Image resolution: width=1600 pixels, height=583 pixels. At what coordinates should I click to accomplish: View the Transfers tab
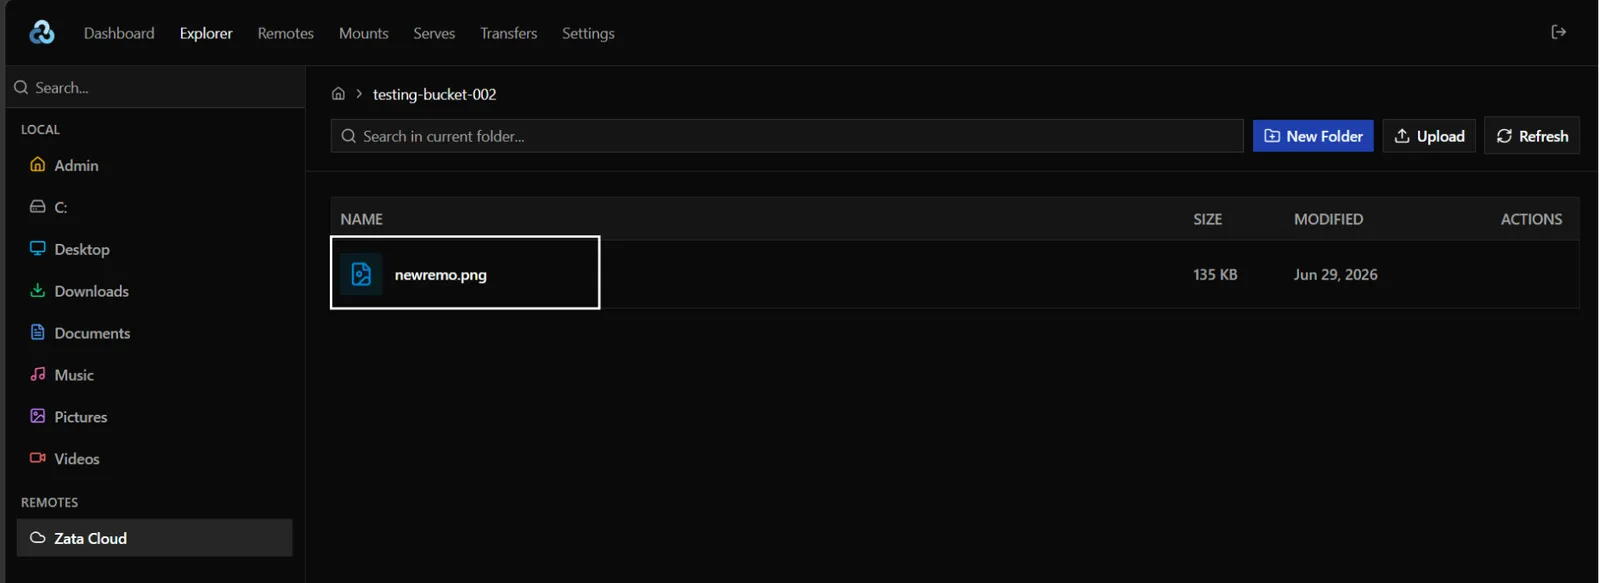[x=508, y=33]
